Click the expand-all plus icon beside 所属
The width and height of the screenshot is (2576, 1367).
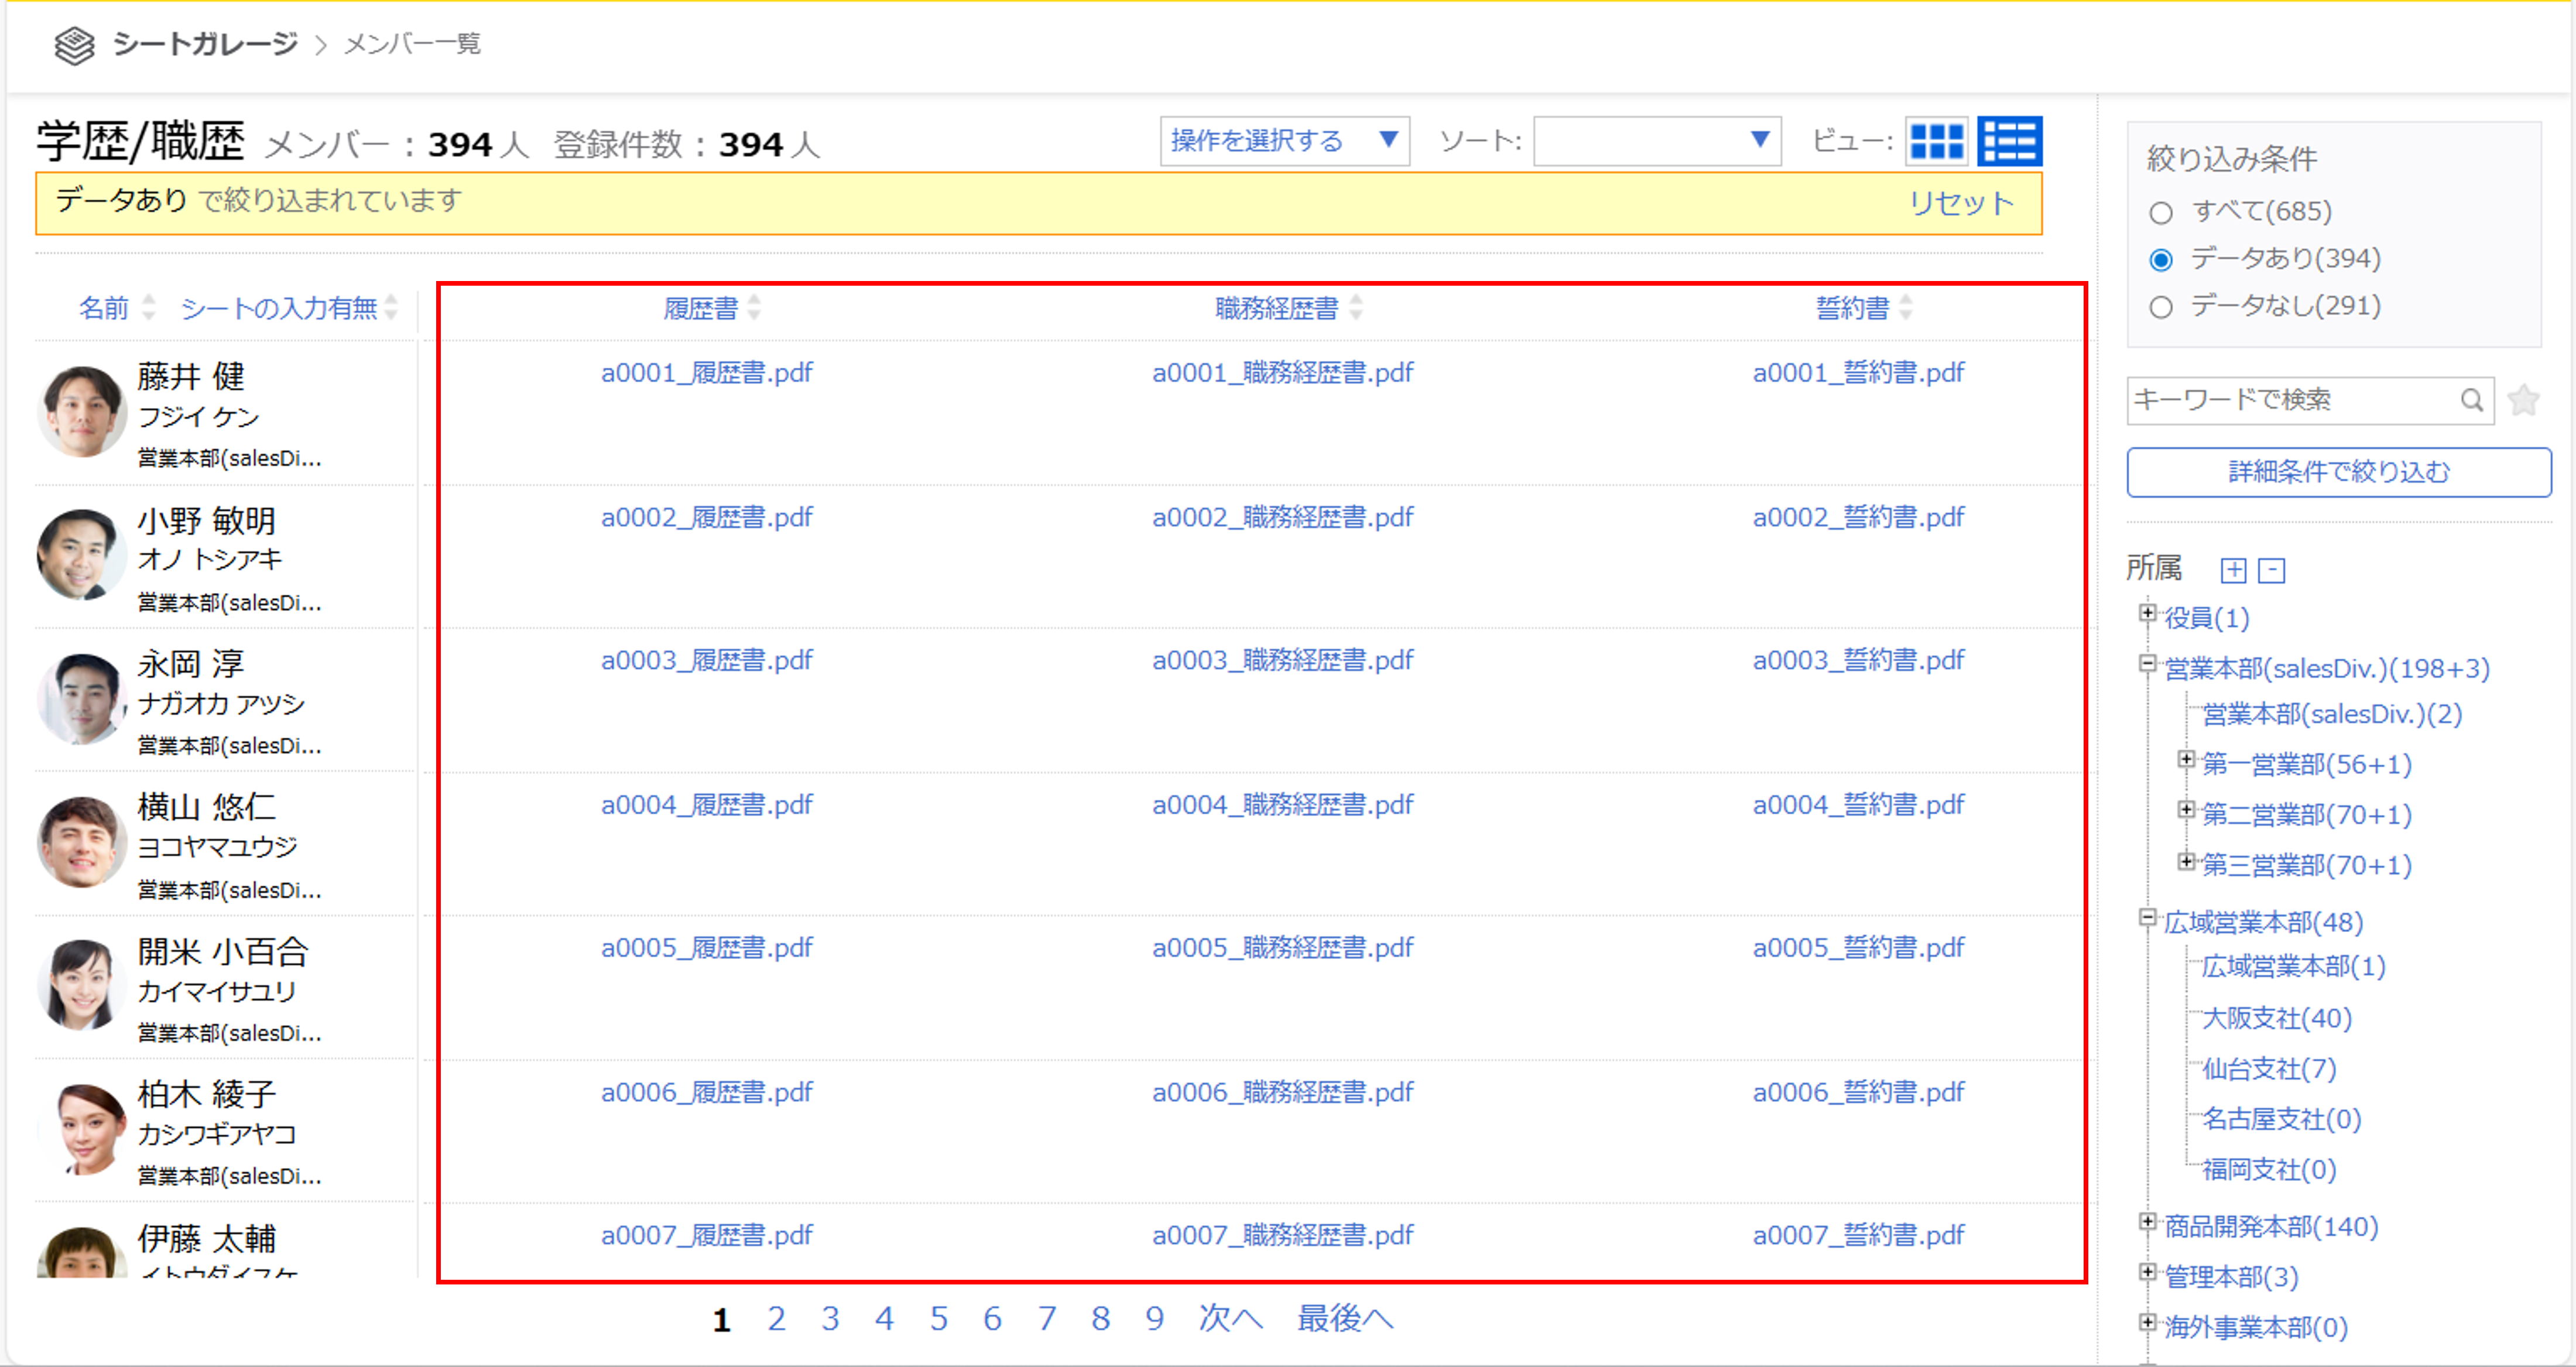(x=2233, y=570)
